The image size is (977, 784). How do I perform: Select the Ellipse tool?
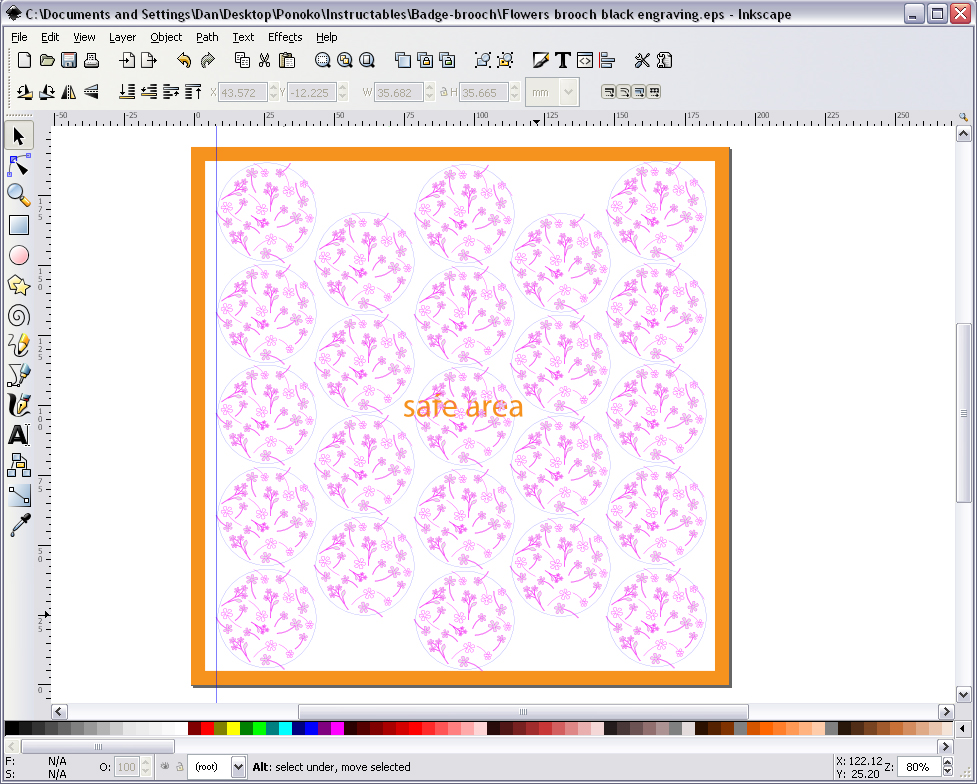pos(19,256)
